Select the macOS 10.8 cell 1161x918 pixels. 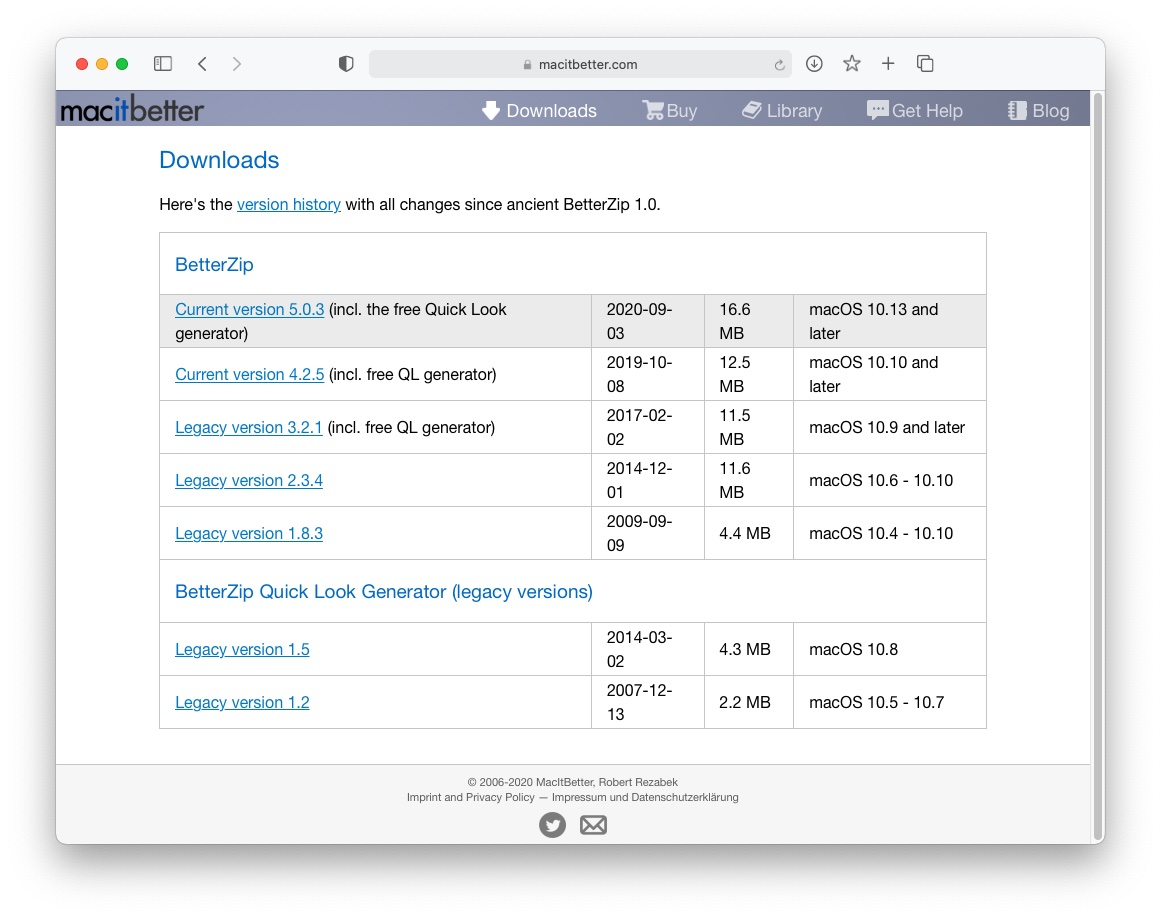click(x=889, y=649)
